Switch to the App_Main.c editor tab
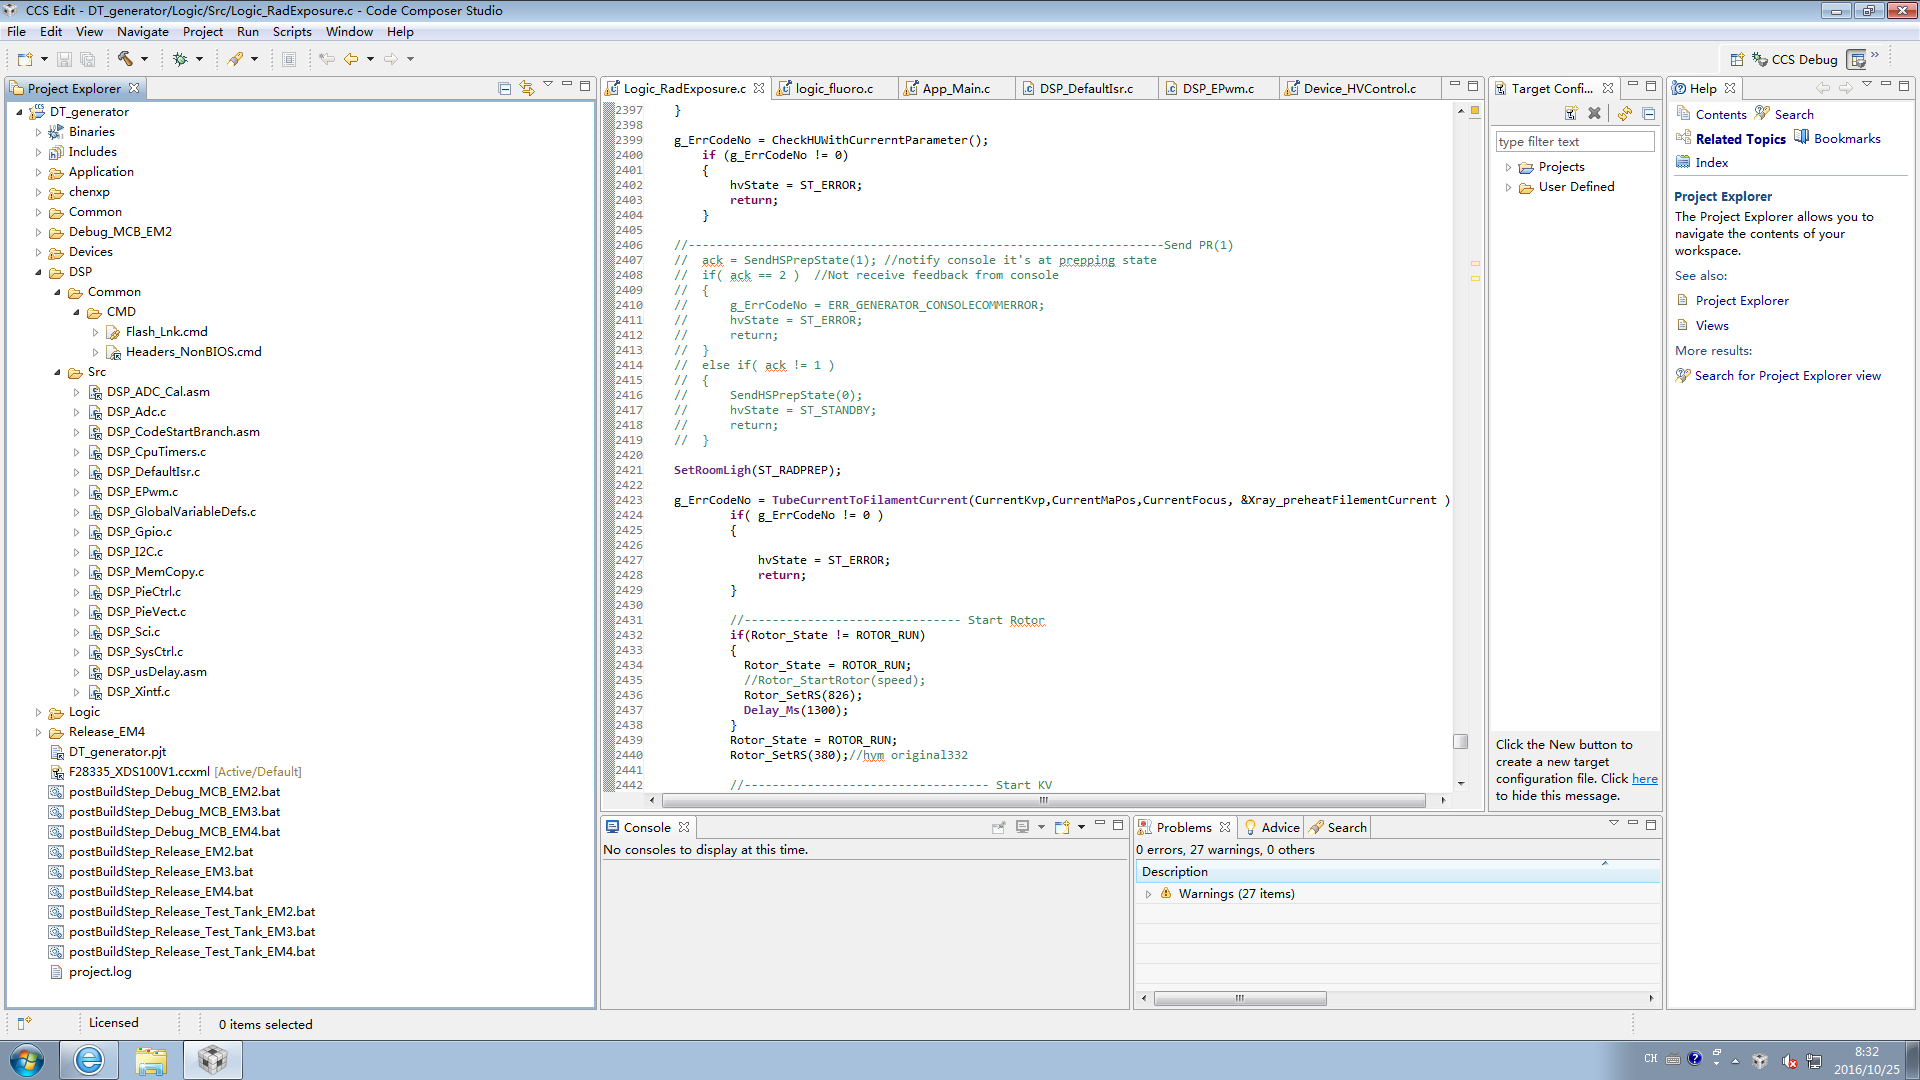 coord(955,88)
